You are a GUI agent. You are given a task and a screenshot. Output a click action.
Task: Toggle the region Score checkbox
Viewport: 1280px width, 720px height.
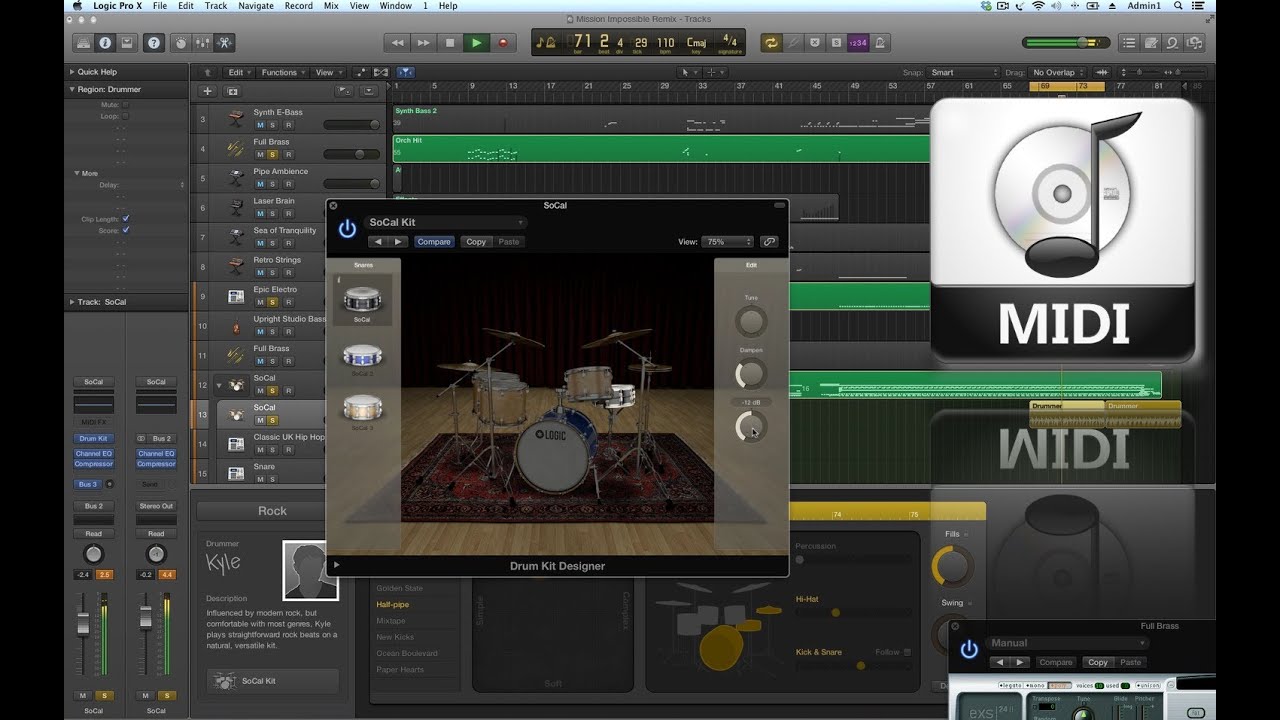click(126, 230)
